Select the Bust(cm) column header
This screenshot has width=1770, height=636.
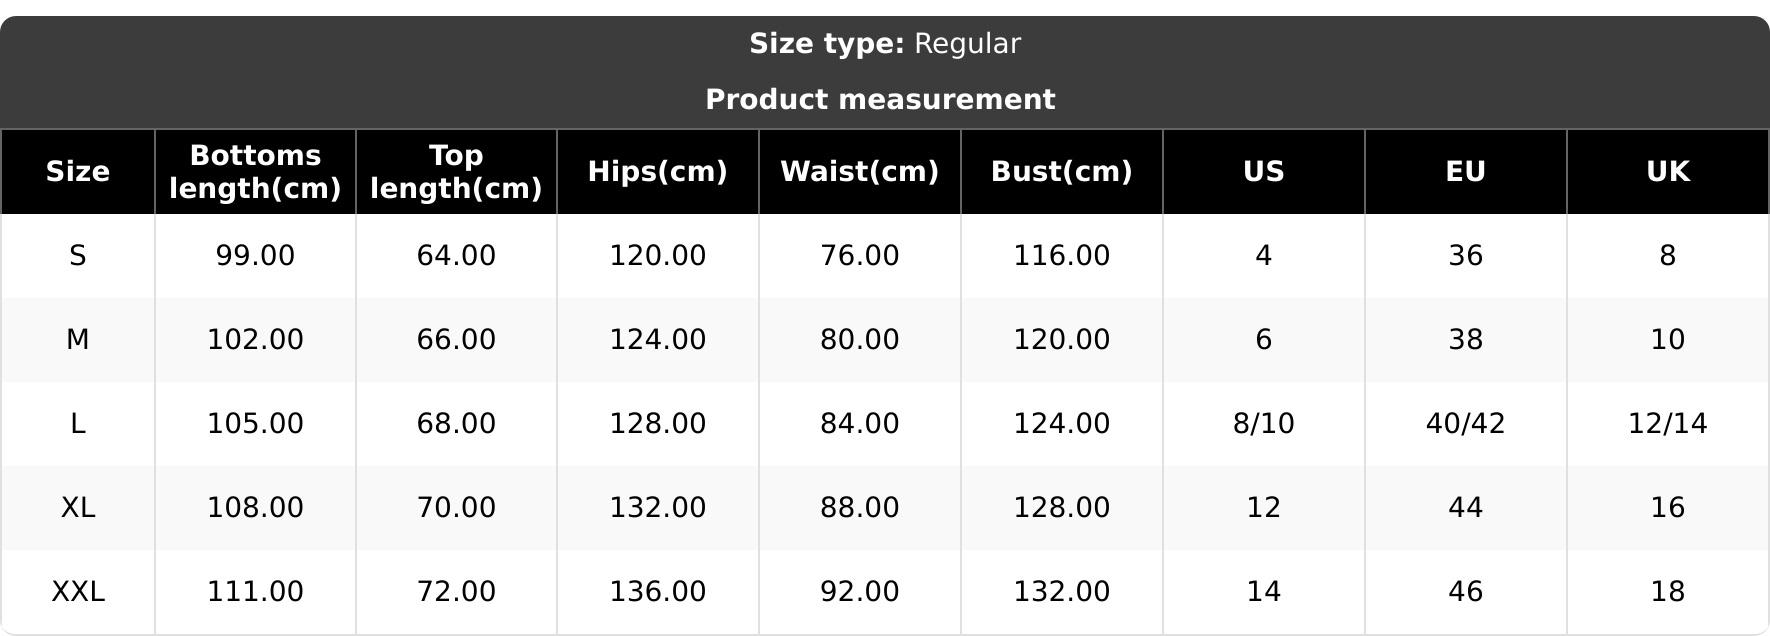click(x=1061, y=172)
